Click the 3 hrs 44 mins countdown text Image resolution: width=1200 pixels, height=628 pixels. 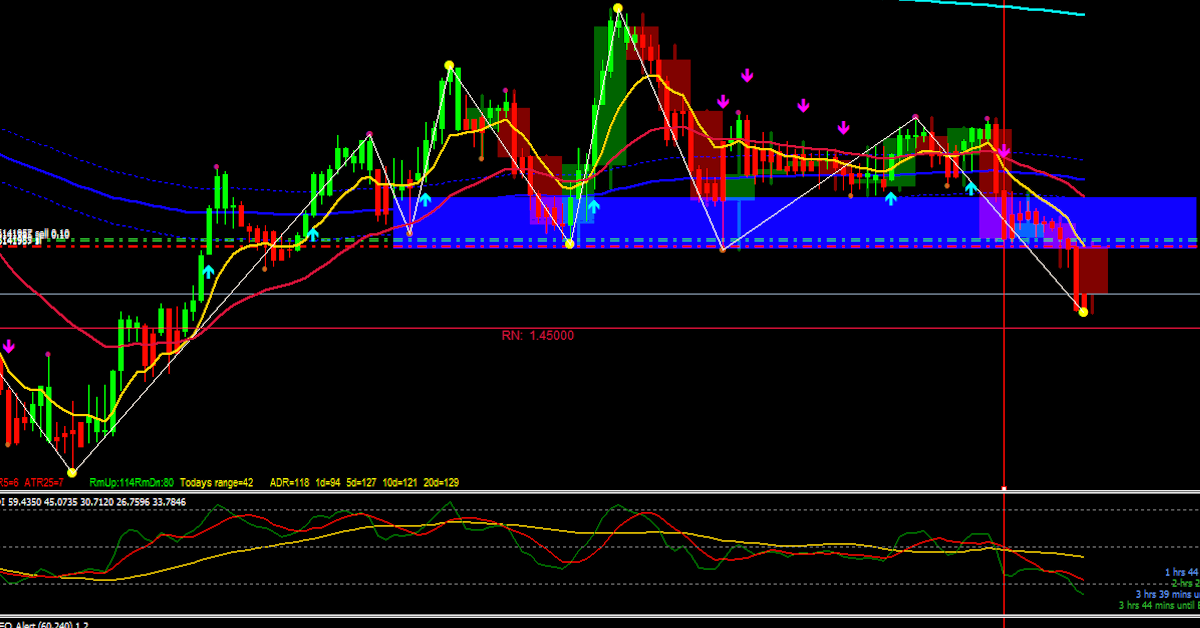(x=1158, y=605)
